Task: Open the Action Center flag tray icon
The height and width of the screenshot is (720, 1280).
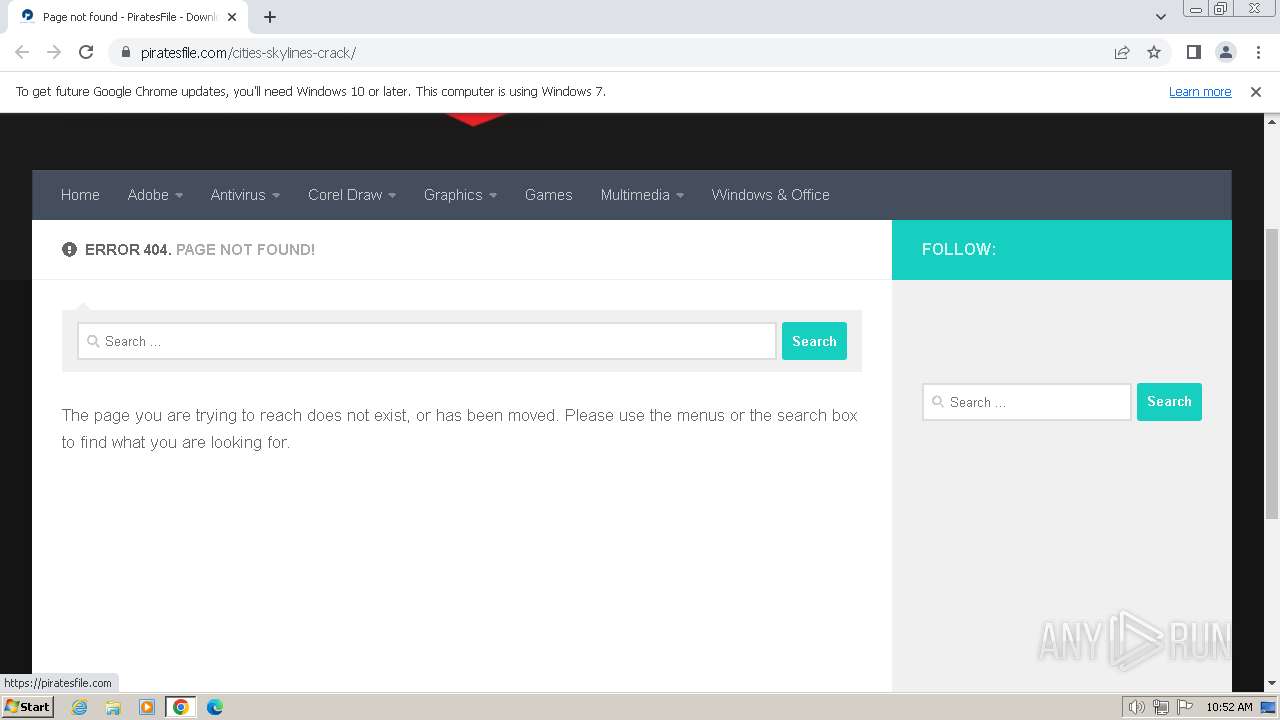Action: coord(1184,707)
